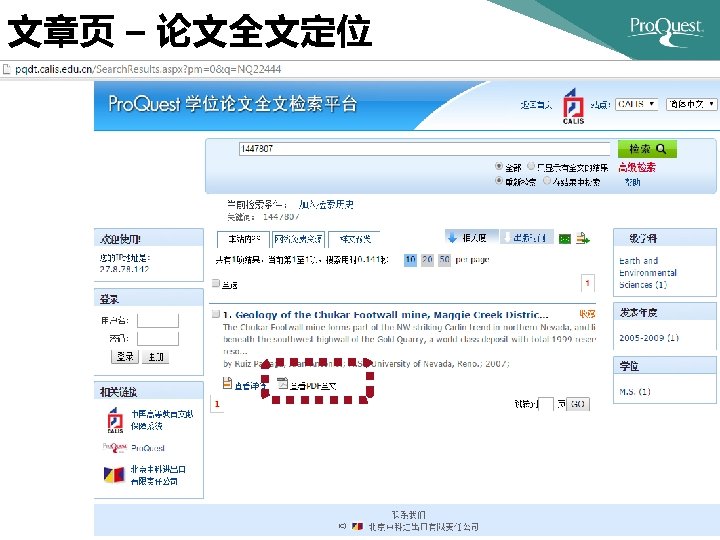Screen dimensions: 720x540
Task: Focus the username input field
Action: [158, 321]
